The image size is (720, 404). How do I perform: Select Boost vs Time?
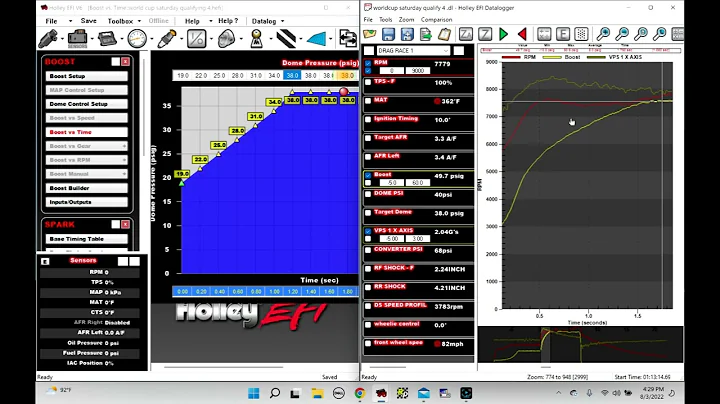86,132
